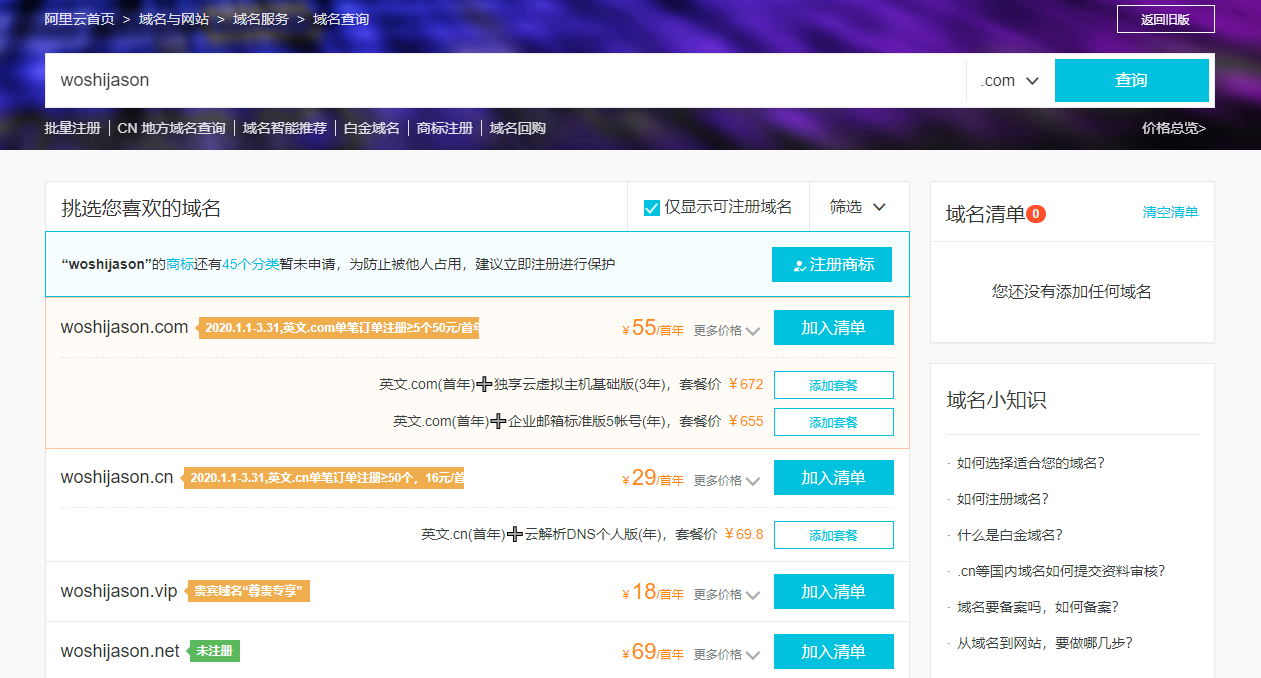This screenshot has height=678, width=1261.
Task: Click the domain list count badge 0
Action: click(1036, 214)
